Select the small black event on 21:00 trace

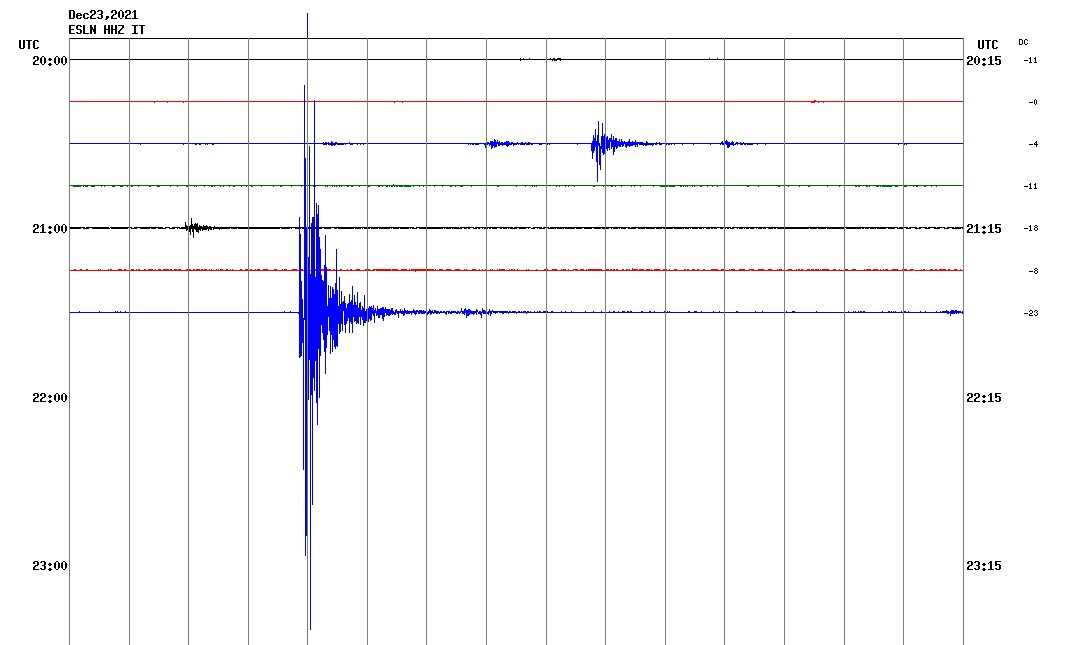coord(195,228)
